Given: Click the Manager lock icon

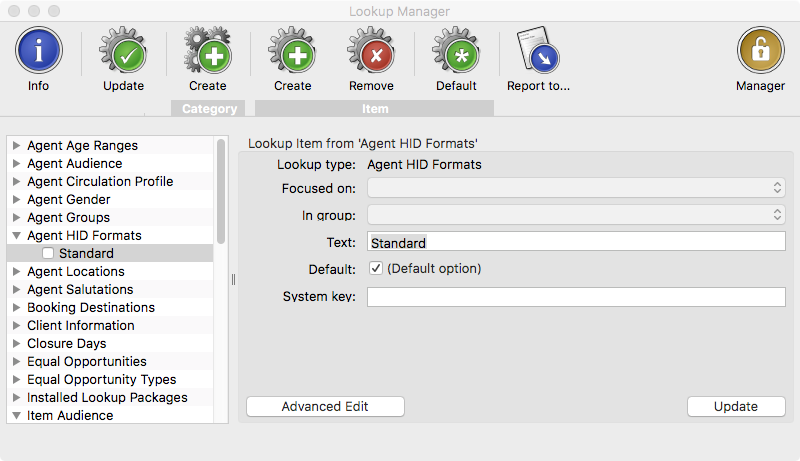Looking at the screenshot, I should (x=761, y=50).
